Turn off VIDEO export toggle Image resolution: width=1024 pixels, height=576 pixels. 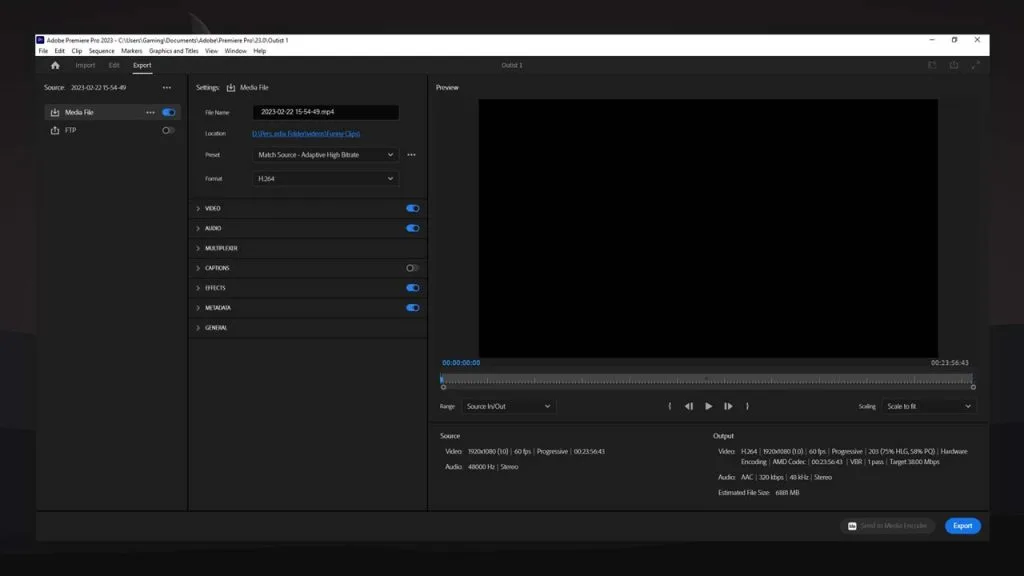coord(413,208)
